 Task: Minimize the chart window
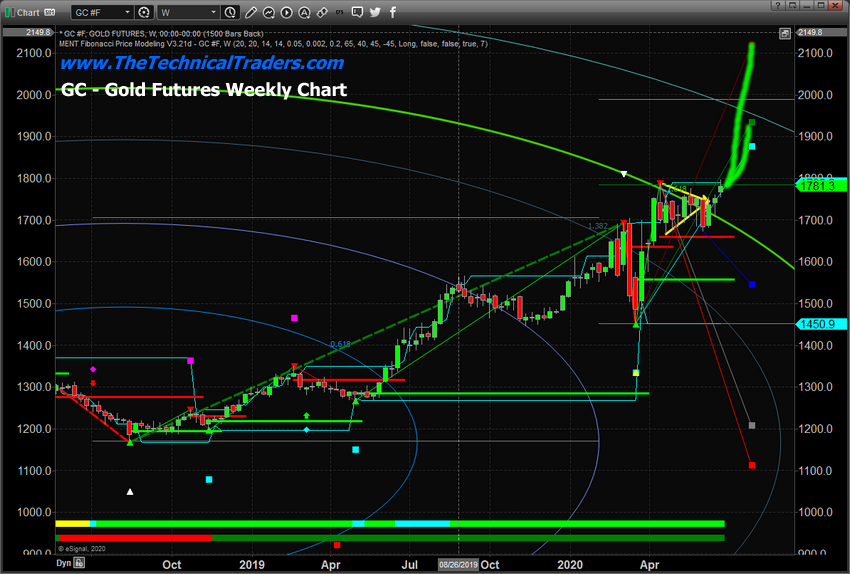pos(809,5)
